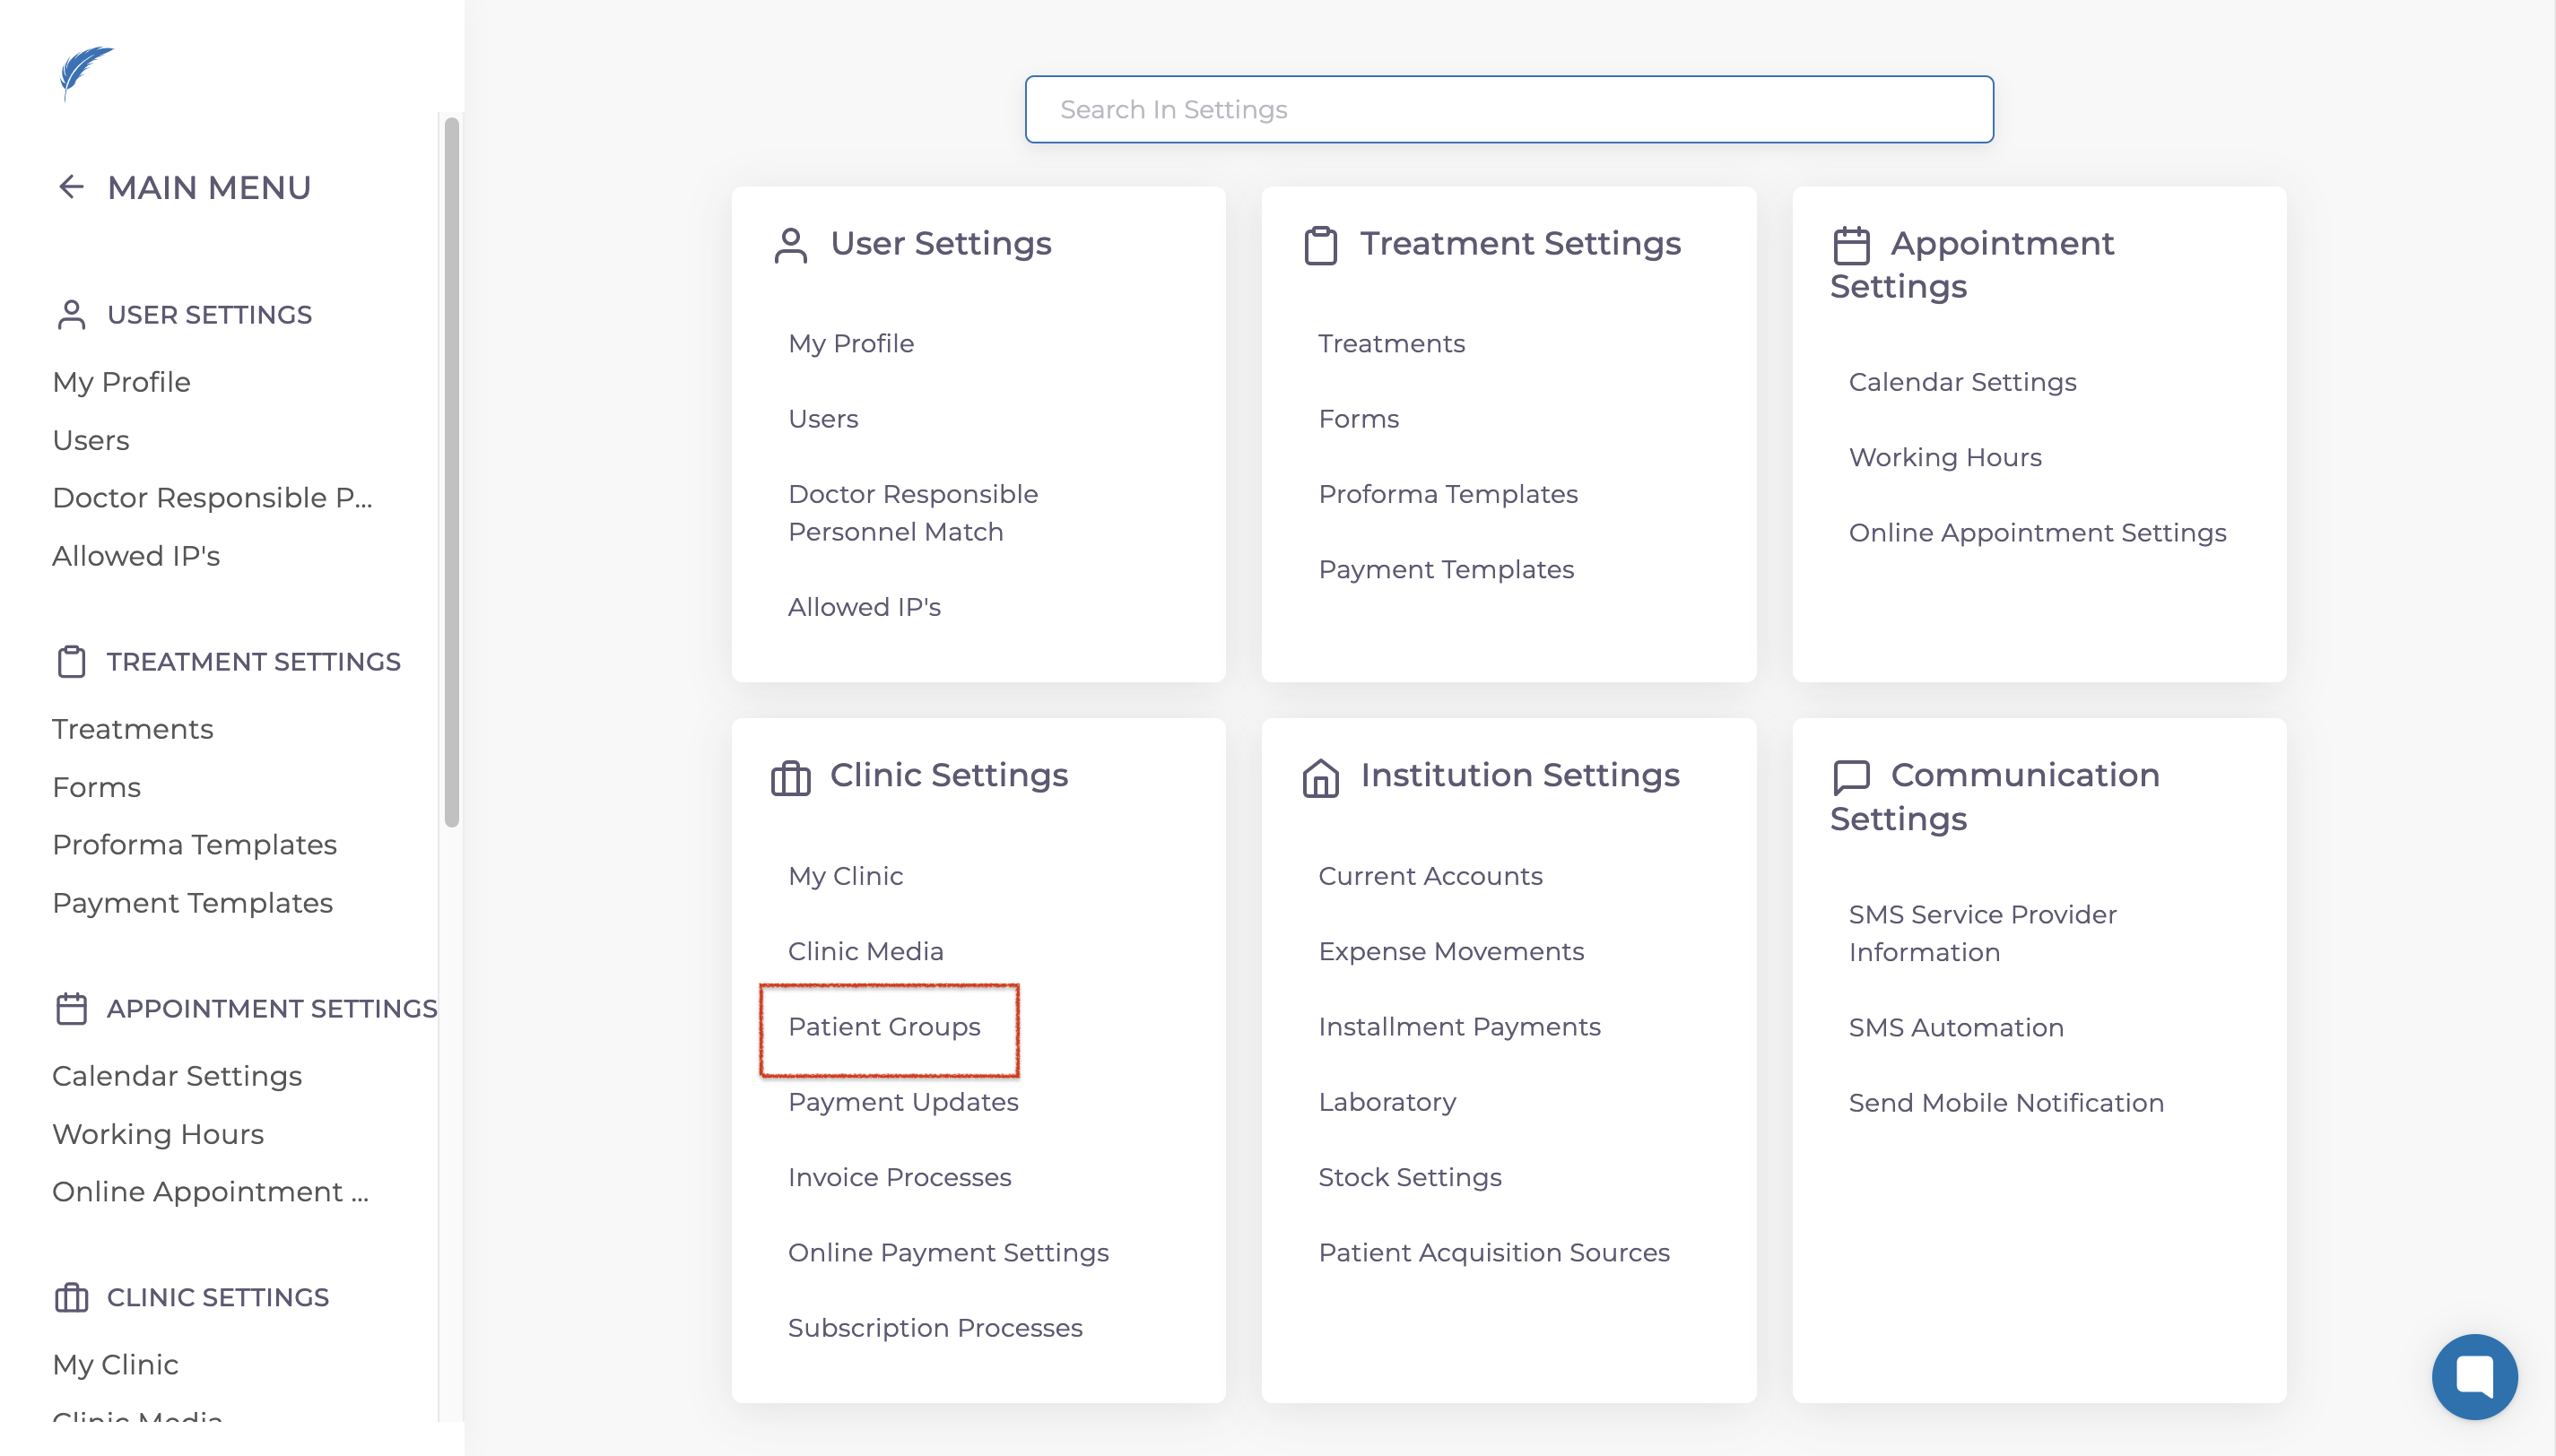This screenshot has height=1456, width=2556.
Task: Click the briefcase icon on Clinic Settings card
Action: [790, 777]
